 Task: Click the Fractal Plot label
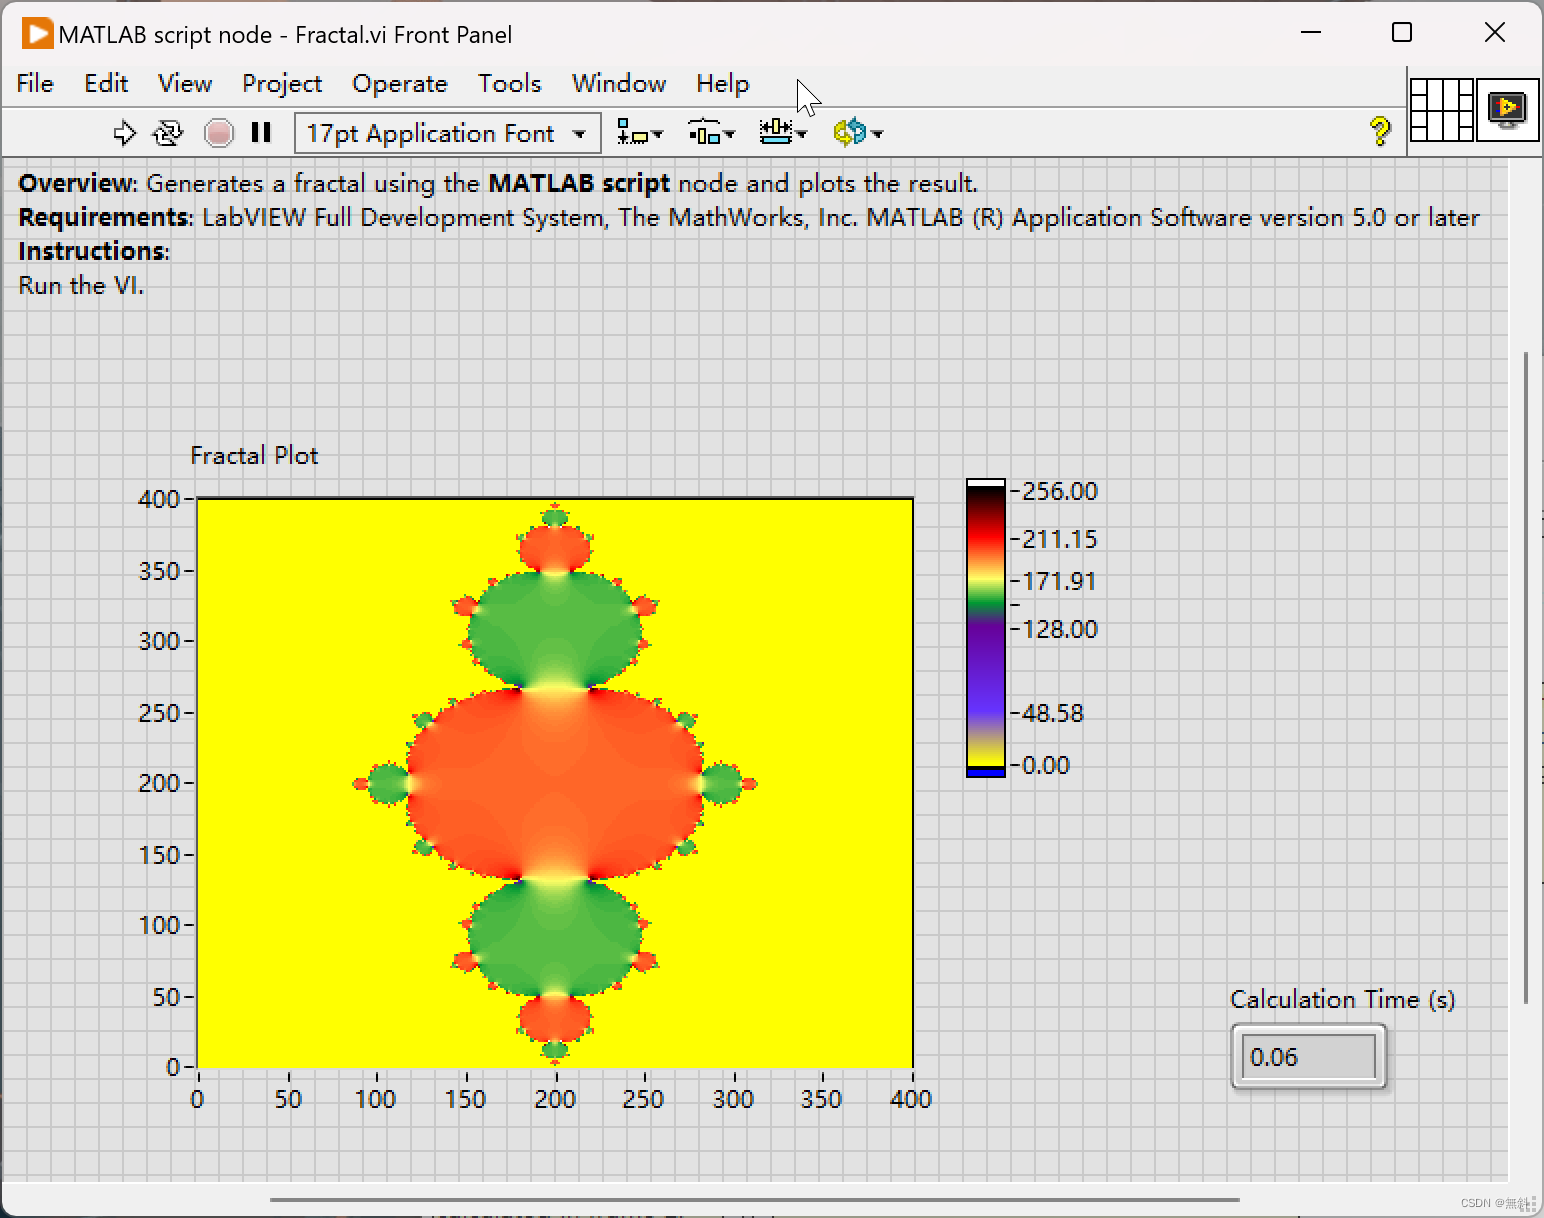[x=254, y=456]
